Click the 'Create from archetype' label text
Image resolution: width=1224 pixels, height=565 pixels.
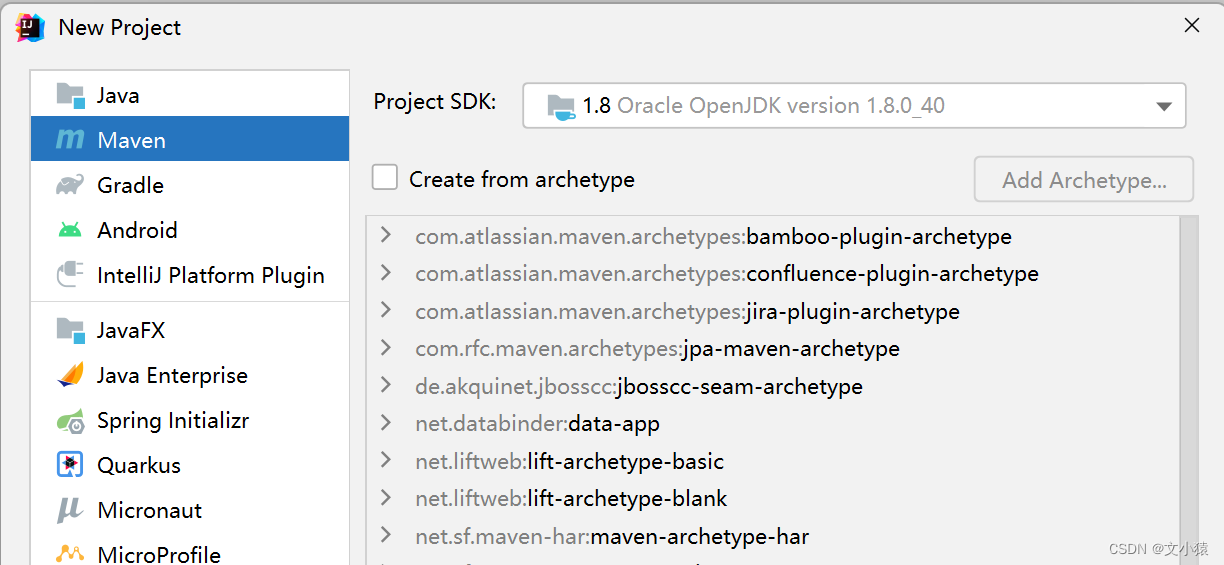[x=522, y=180]
